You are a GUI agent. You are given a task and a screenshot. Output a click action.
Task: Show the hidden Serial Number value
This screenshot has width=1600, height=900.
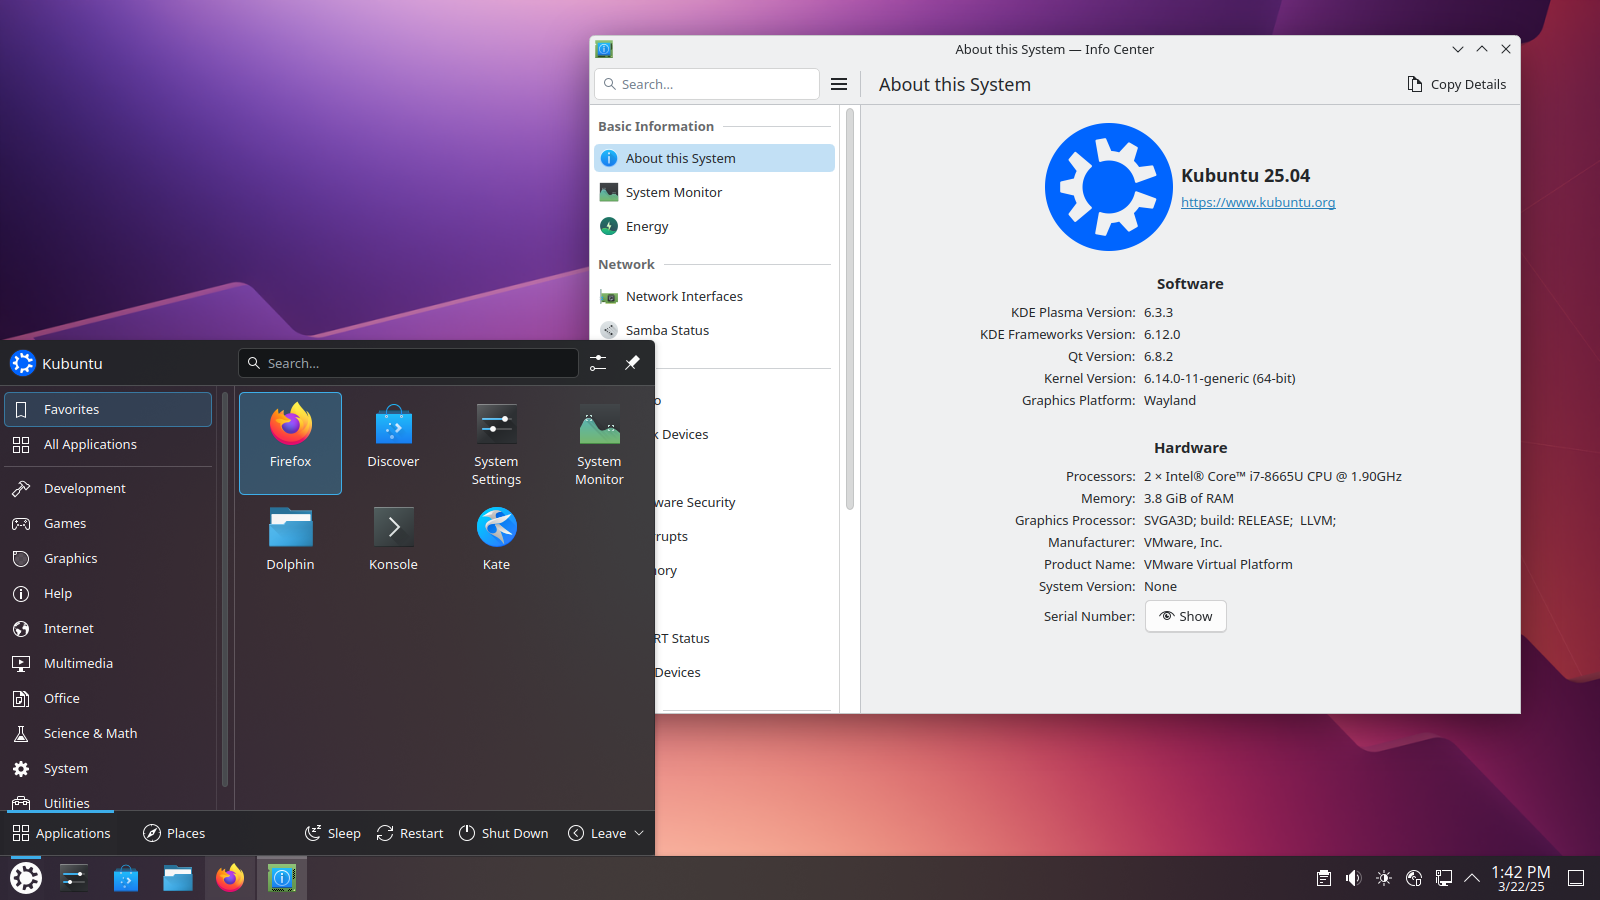point(1185,616)
